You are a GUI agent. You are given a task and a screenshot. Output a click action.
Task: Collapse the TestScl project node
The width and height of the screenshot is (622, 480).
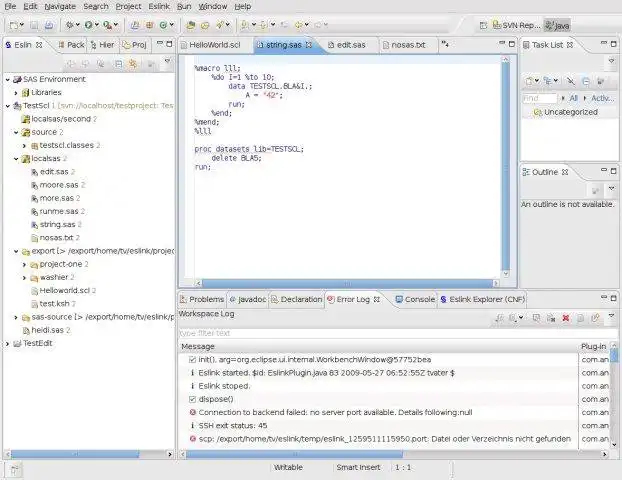click(x=8, y=106)
